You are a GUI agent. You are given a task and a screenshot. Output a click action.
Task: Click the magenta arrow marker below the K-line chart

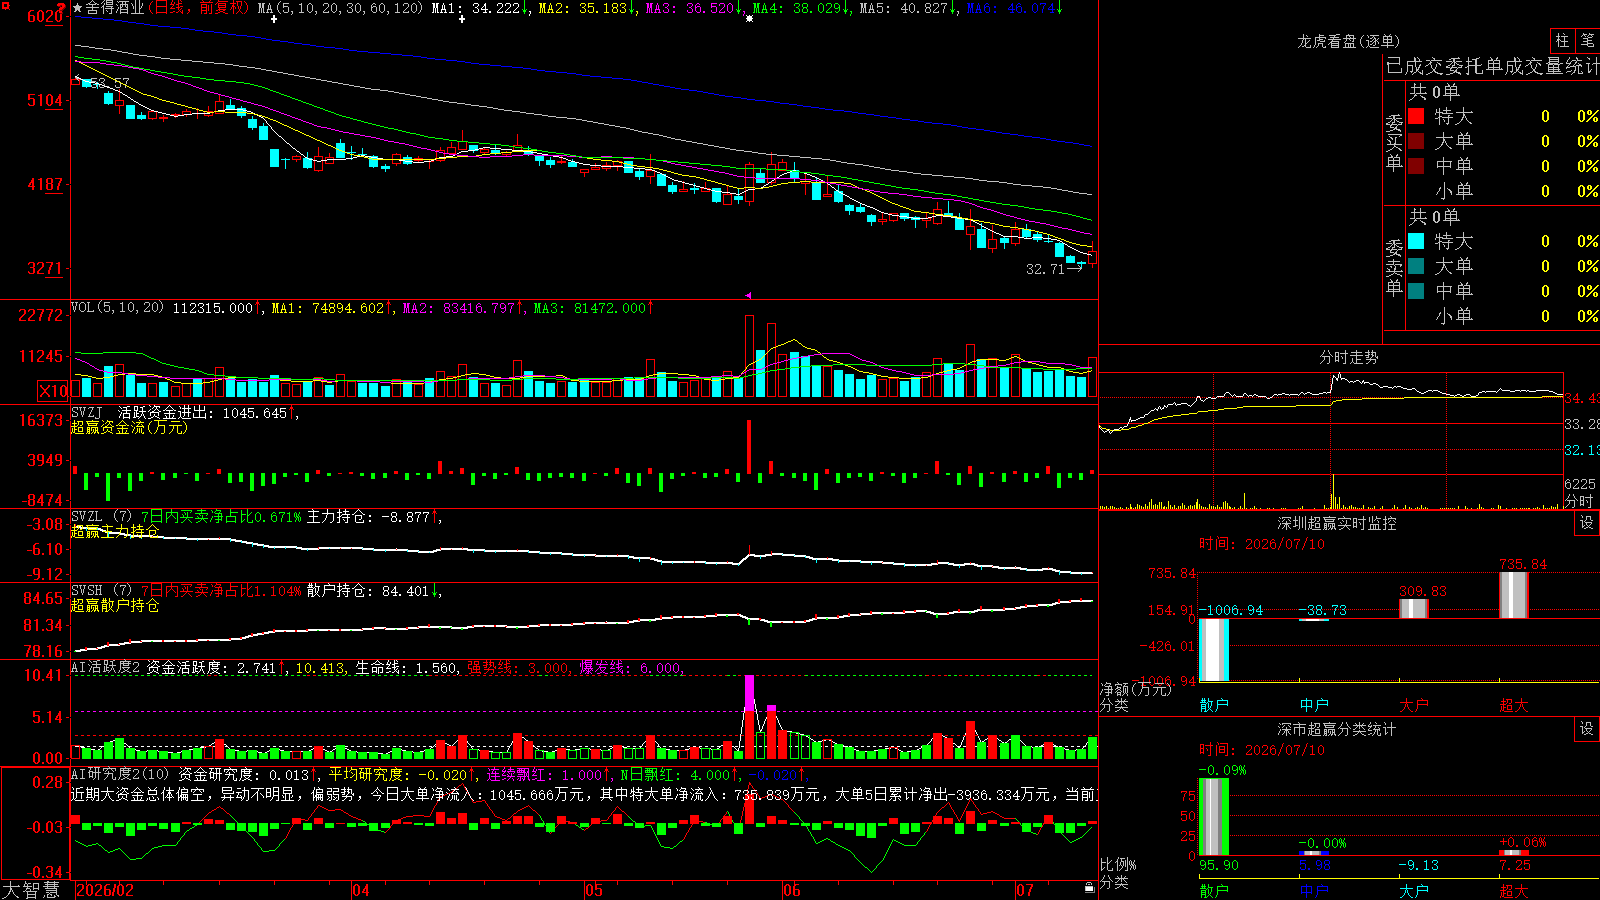coord(748,295)
